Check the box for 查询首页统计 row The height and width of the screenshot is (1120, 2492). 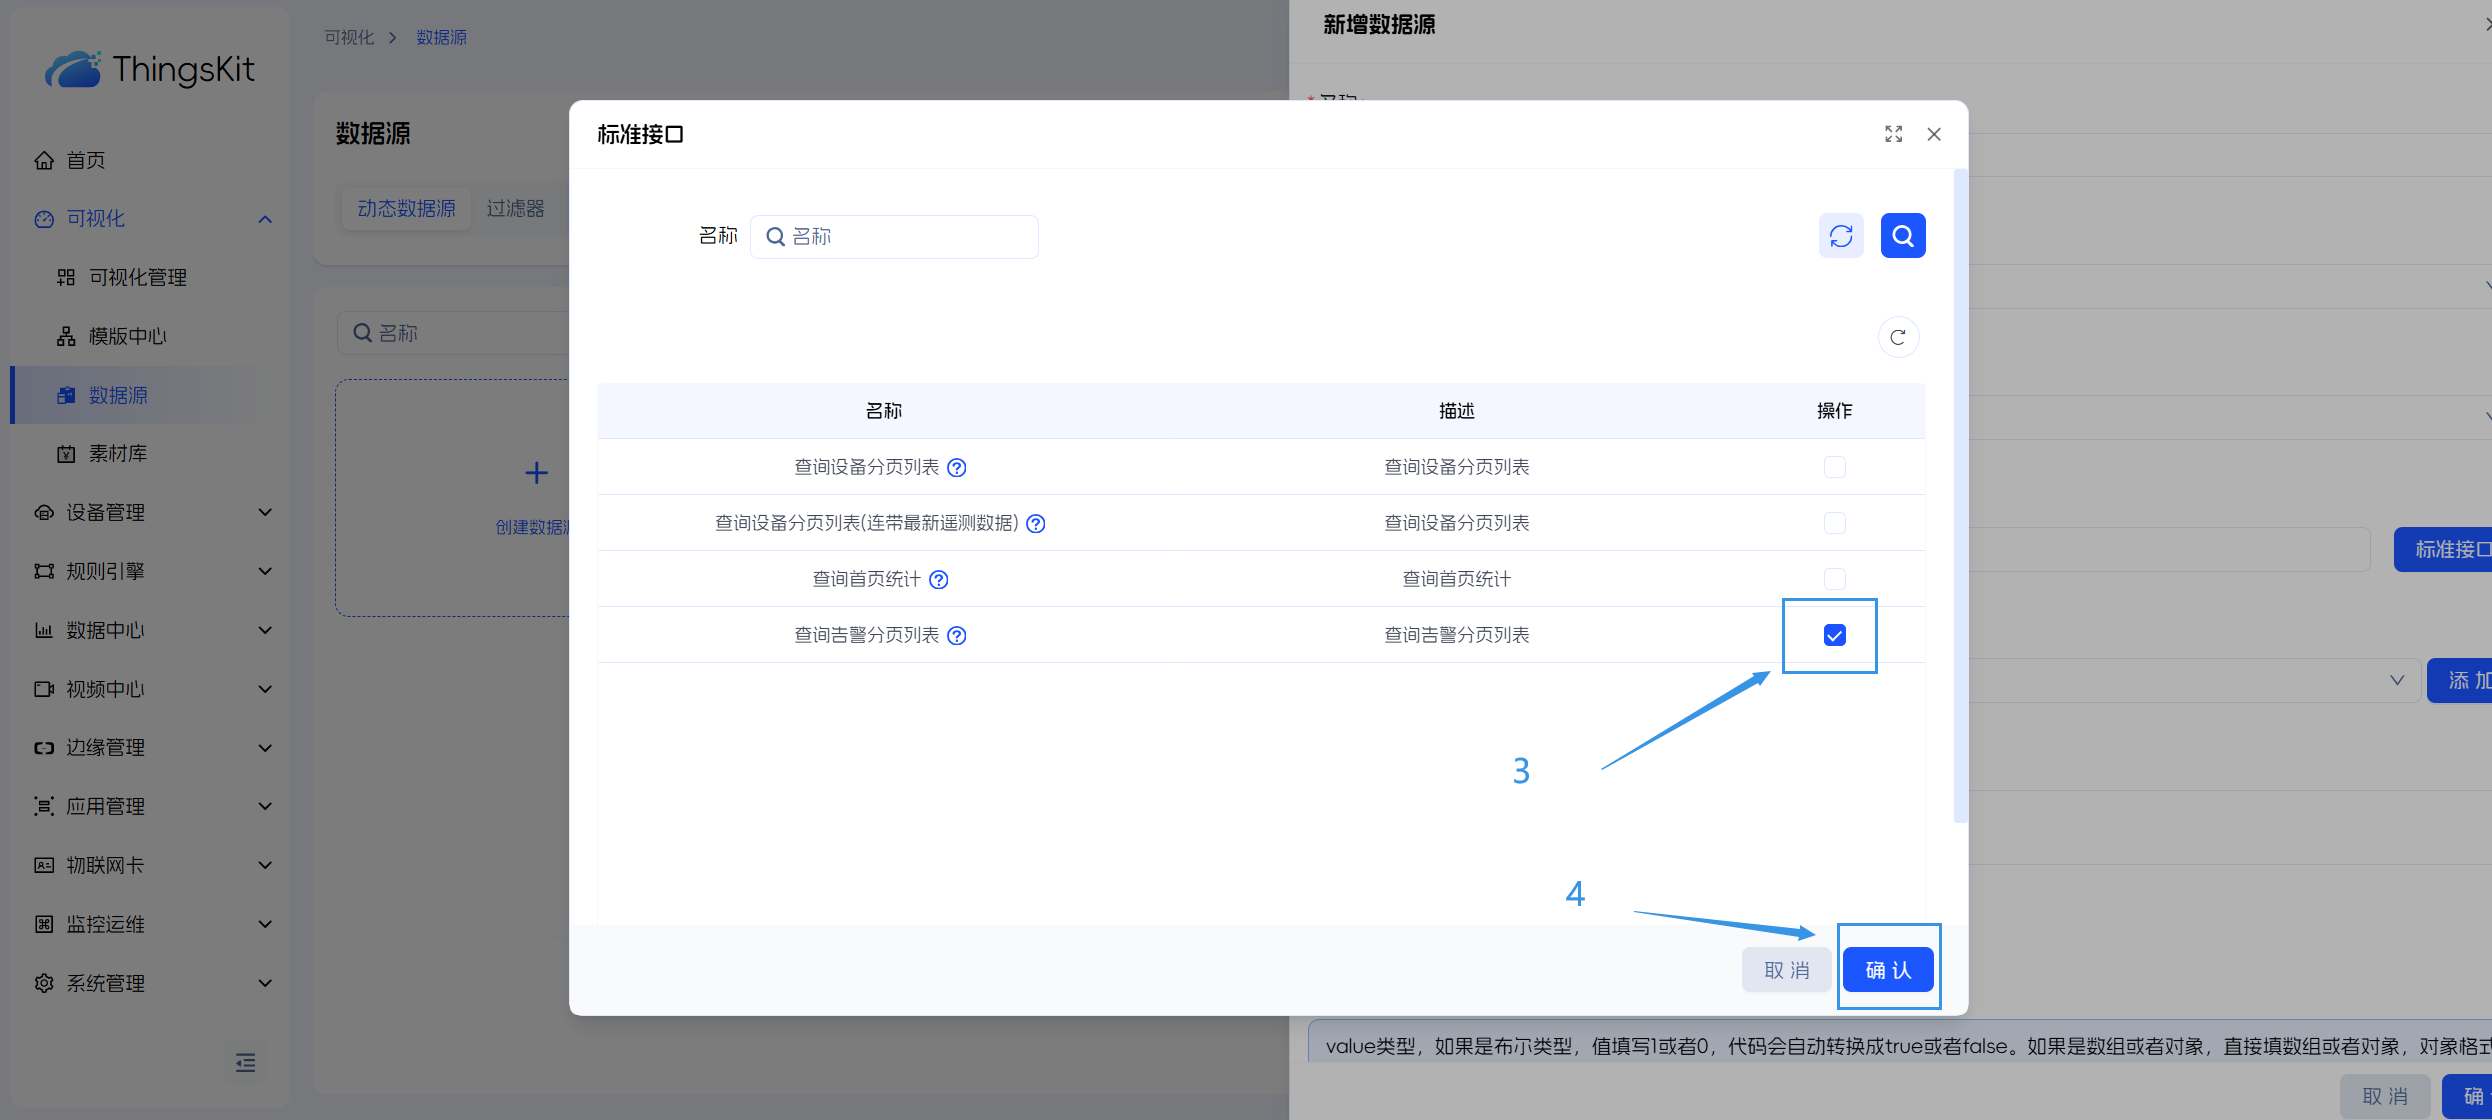point(1835,579)
